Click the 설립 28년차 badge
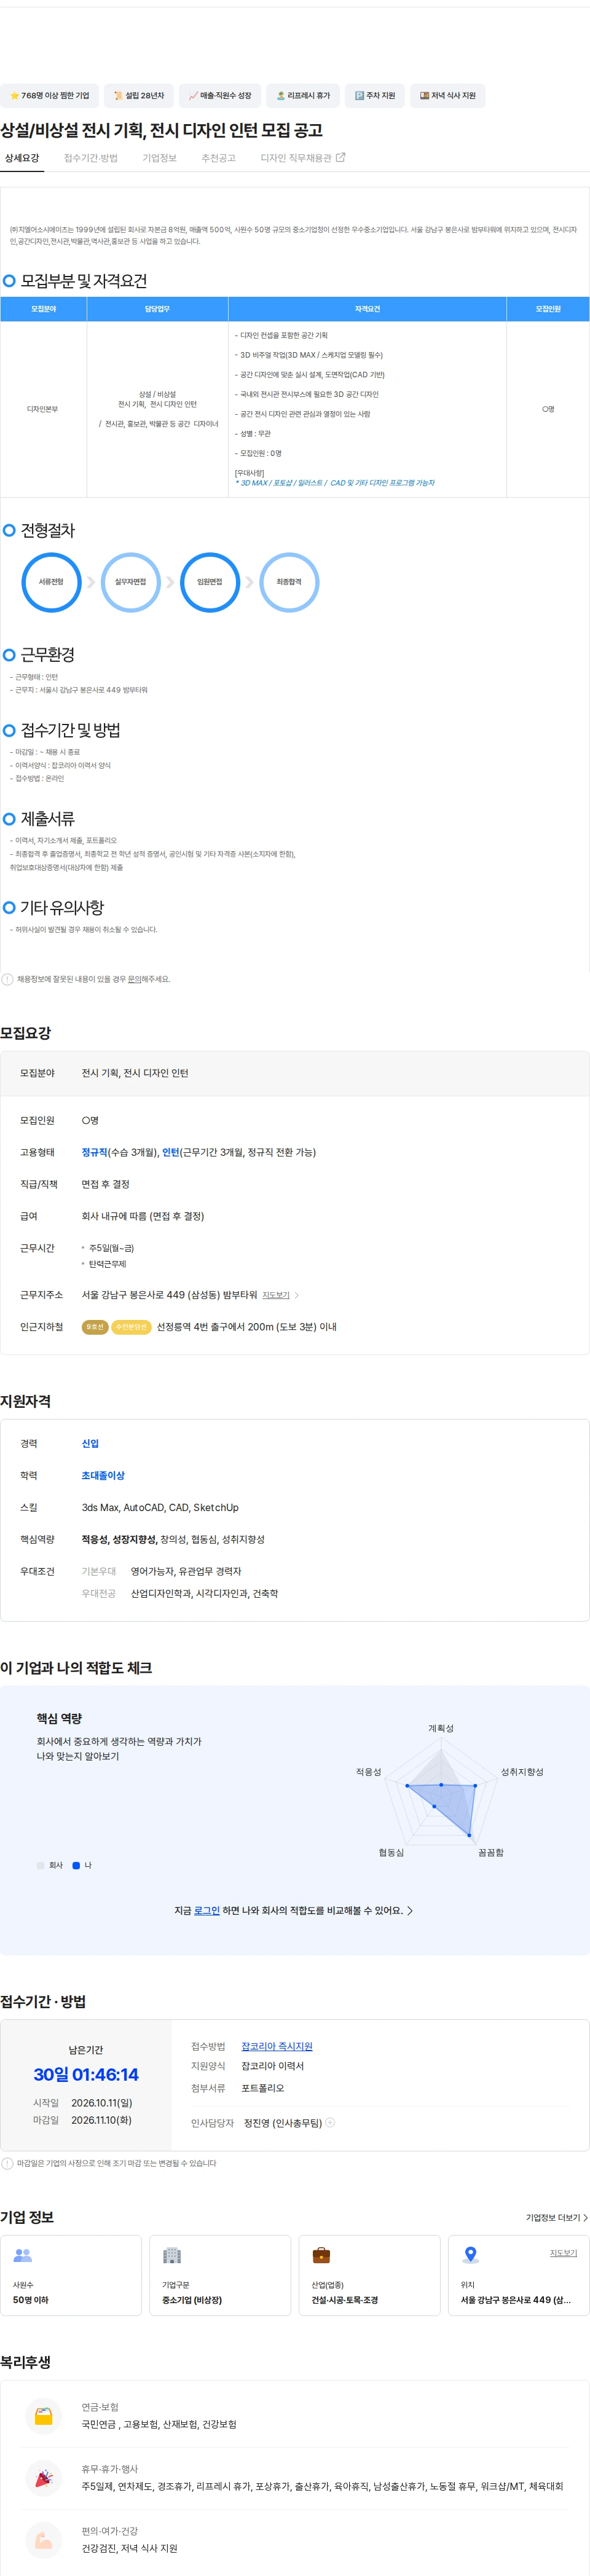 139,96
